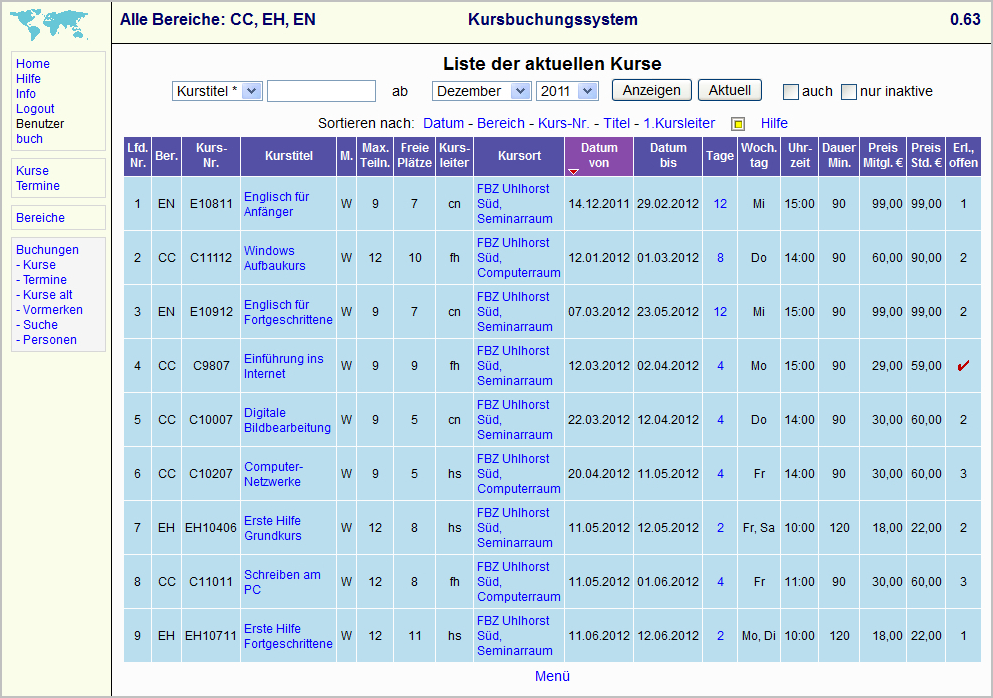Enable the "auch" checkbox
Viewport: 993px width, 698px height.
[x=790, y=92]
